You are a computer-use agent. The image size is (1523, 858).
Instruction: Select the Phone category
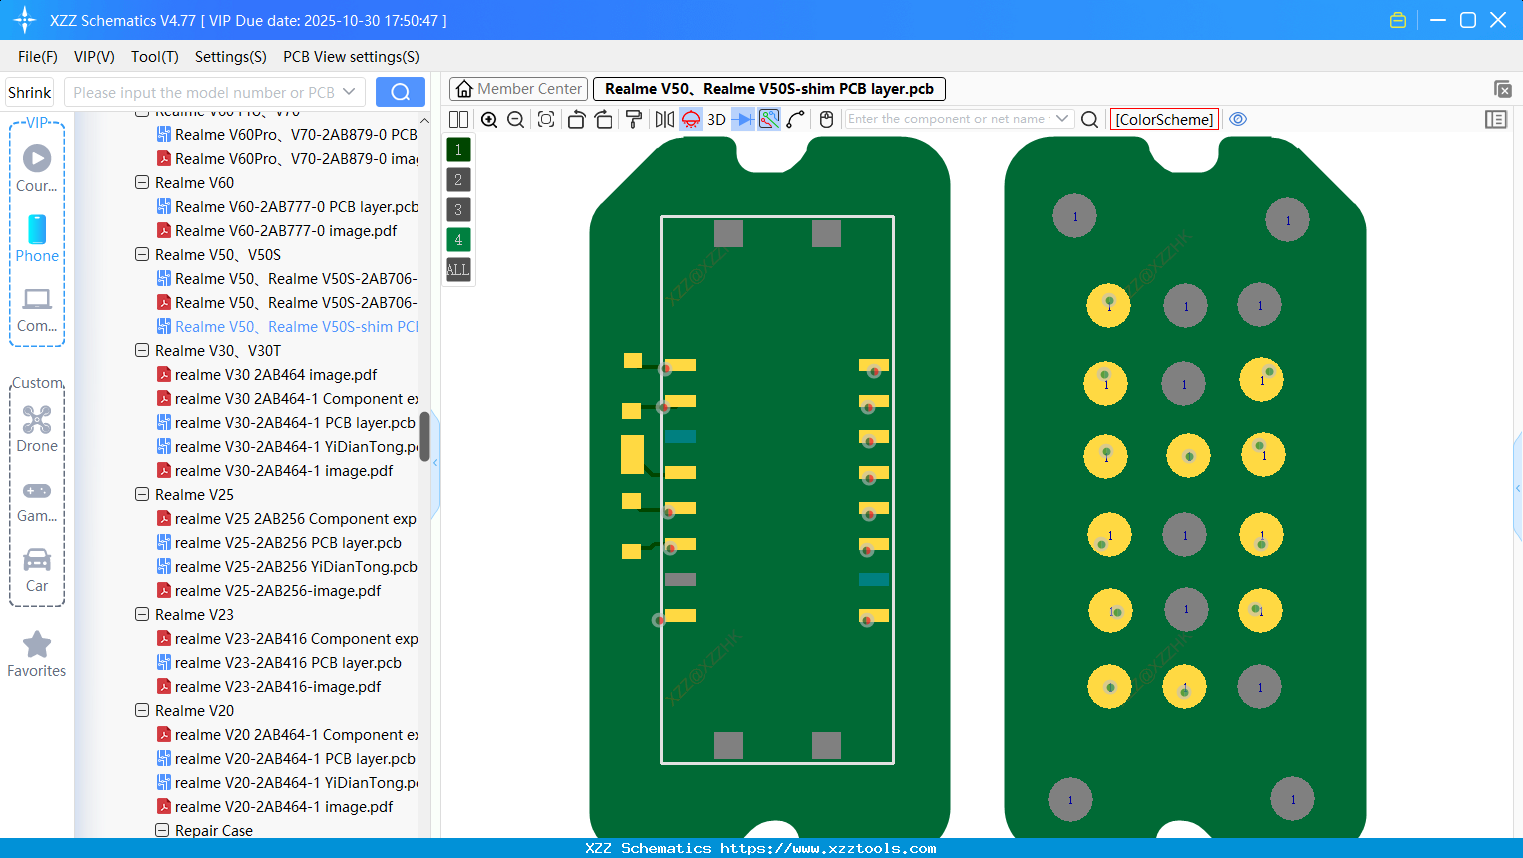coord(37,239)
